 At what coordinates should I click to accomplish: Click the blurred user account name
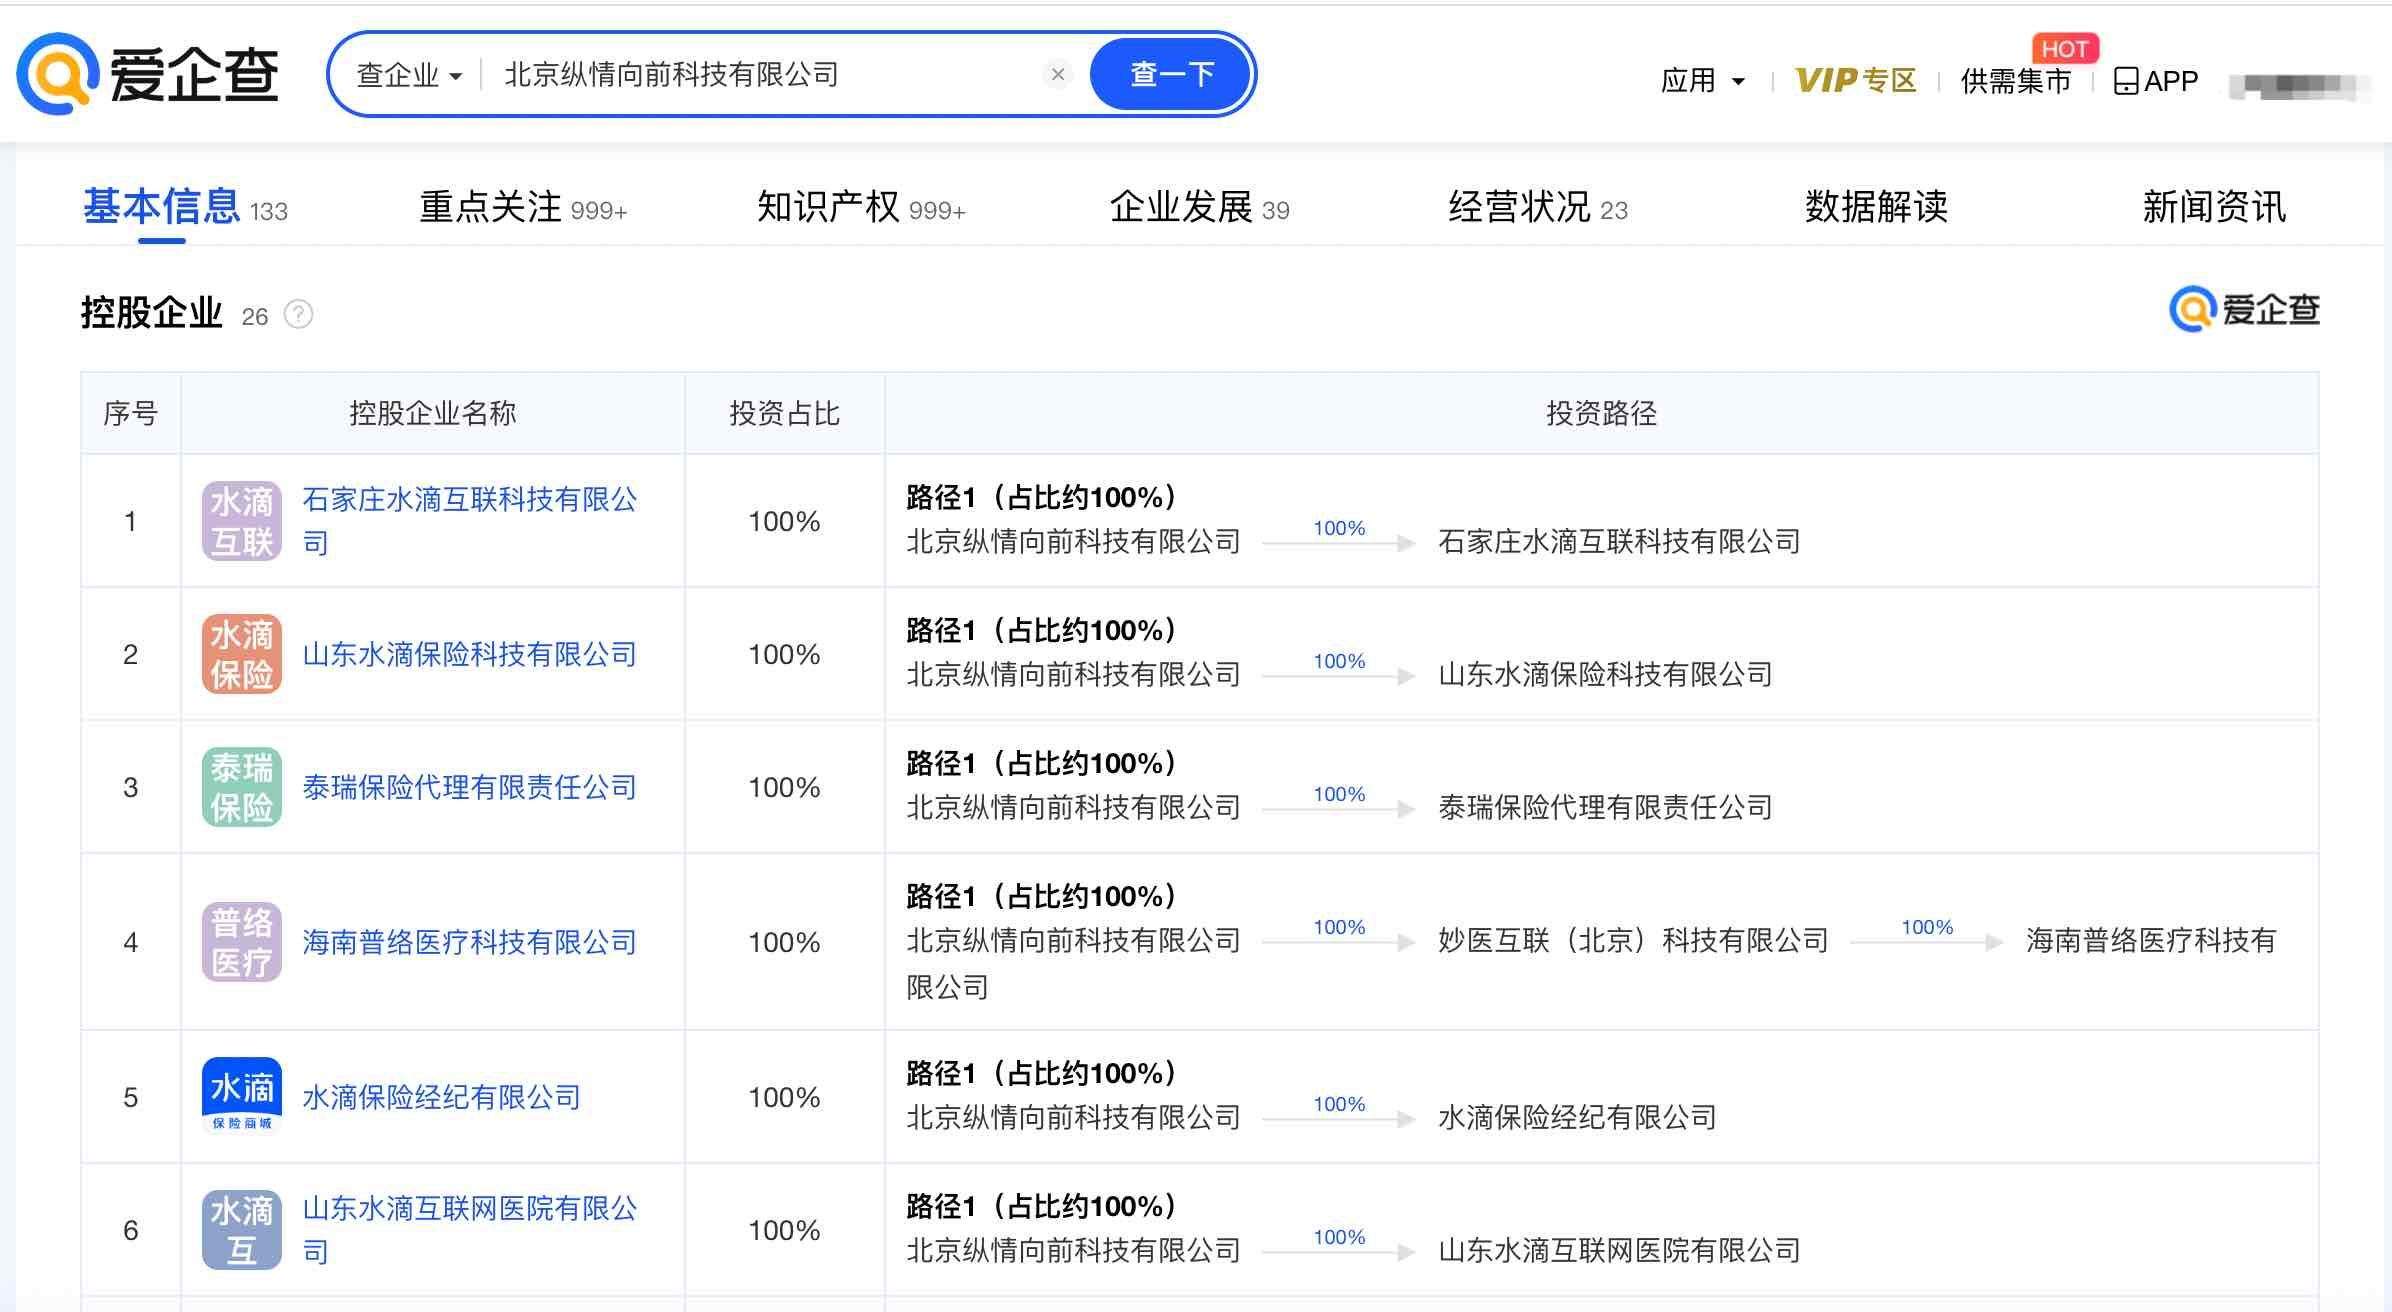coord(2299,87)
